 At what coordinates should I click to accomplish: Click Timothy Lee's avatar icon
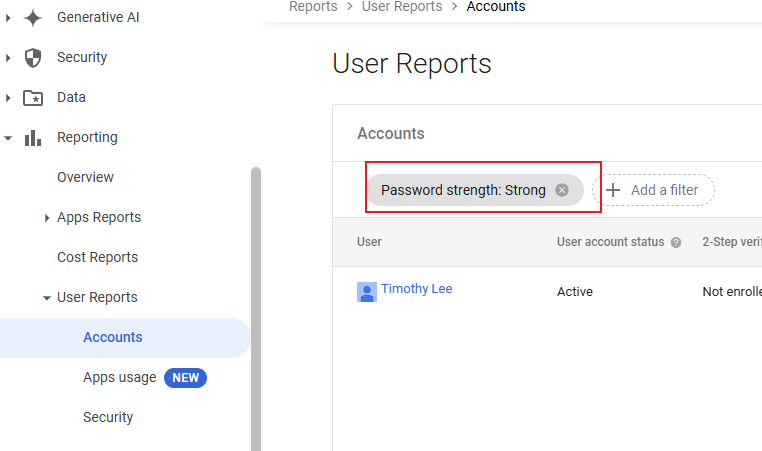tap(367, 291)
